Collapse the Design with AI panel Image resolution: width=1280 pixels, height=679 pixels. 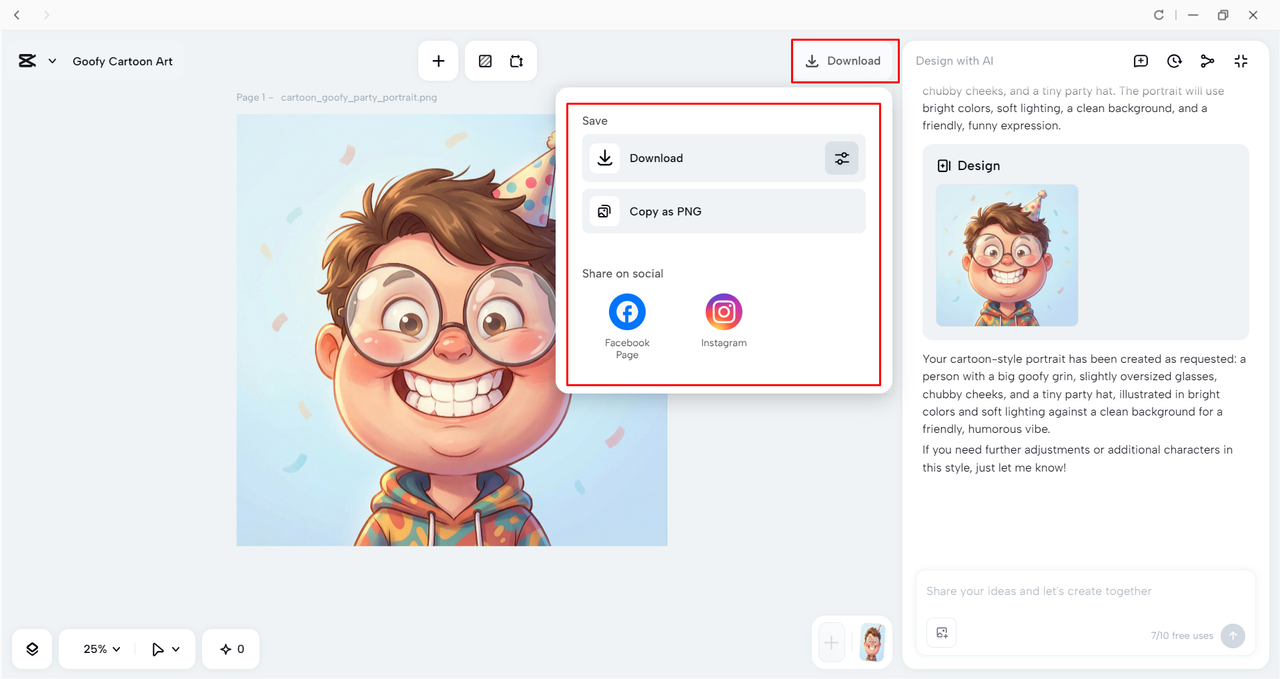(1241, 61)
